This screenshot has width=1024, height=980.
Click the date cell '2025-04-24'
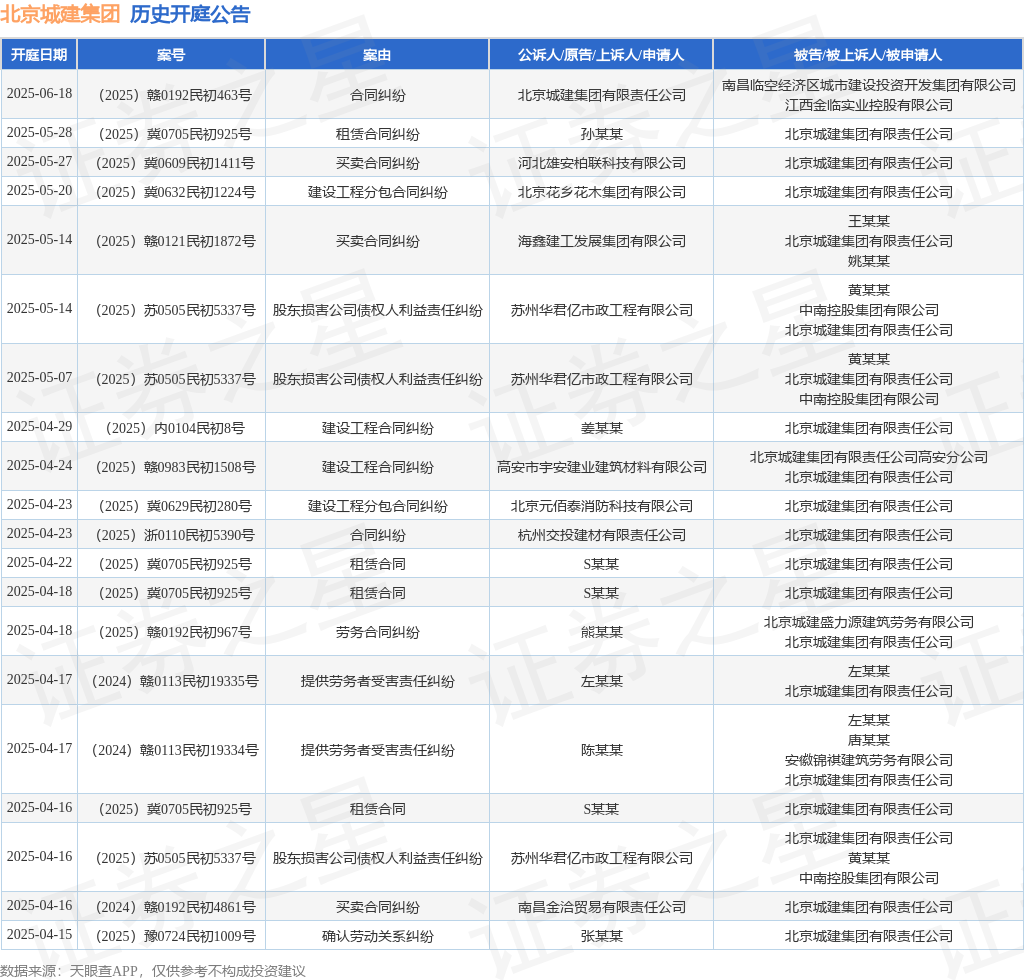click(x=39, y=466)
